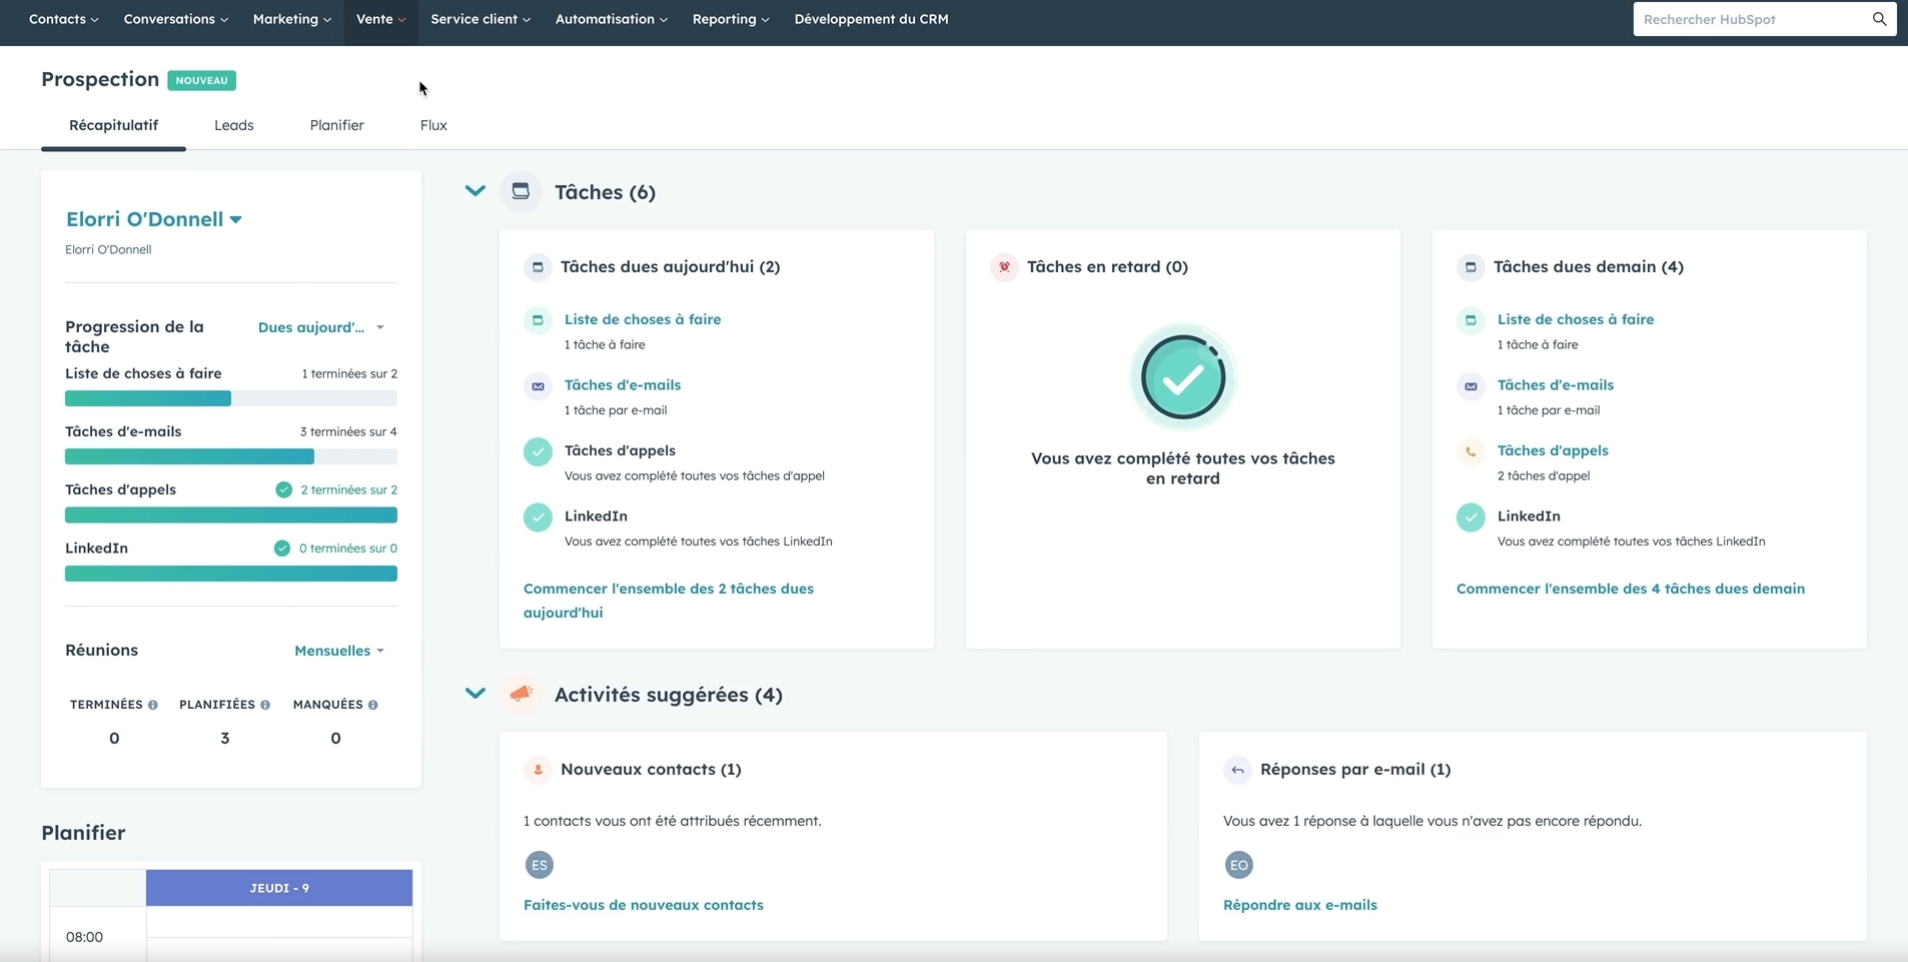The width and height of the screenshot is (1908, 962).
Task: Collapse the Tâches (6) section chevron
Action: click(x=475, y=191)
